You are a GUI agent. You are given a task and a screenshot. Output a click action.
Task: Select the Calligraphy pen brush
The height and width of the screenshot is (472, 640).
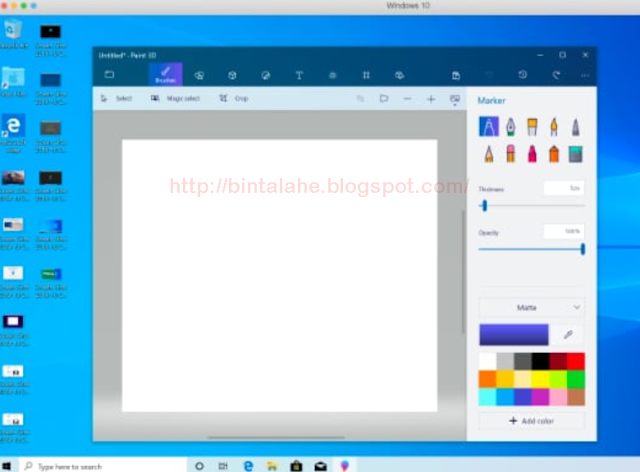coord(511,127)
